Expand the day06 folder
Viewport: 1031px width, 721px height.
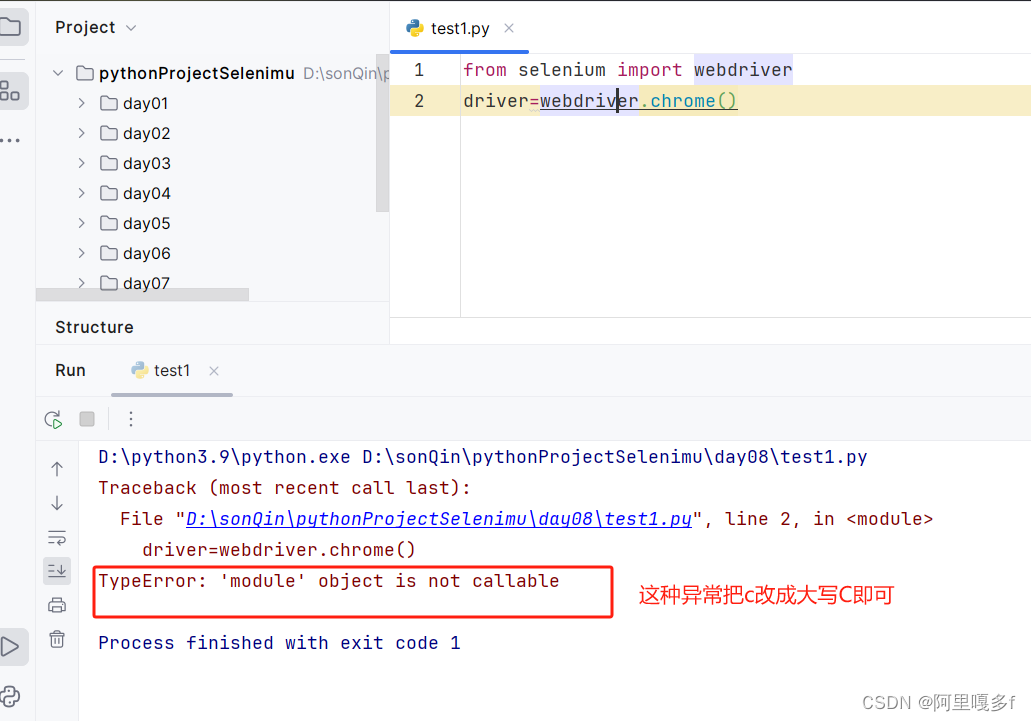pos(82,253)
